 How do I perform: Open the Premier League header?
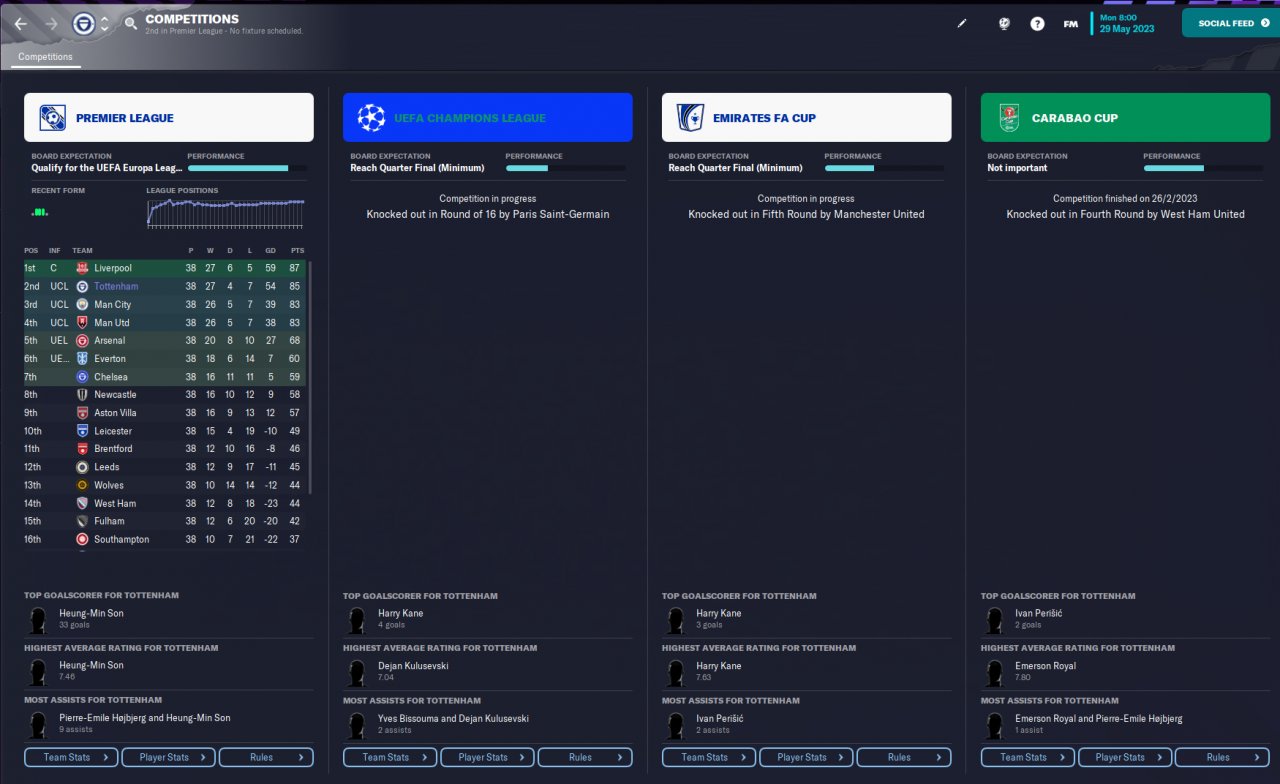(169, 118)
